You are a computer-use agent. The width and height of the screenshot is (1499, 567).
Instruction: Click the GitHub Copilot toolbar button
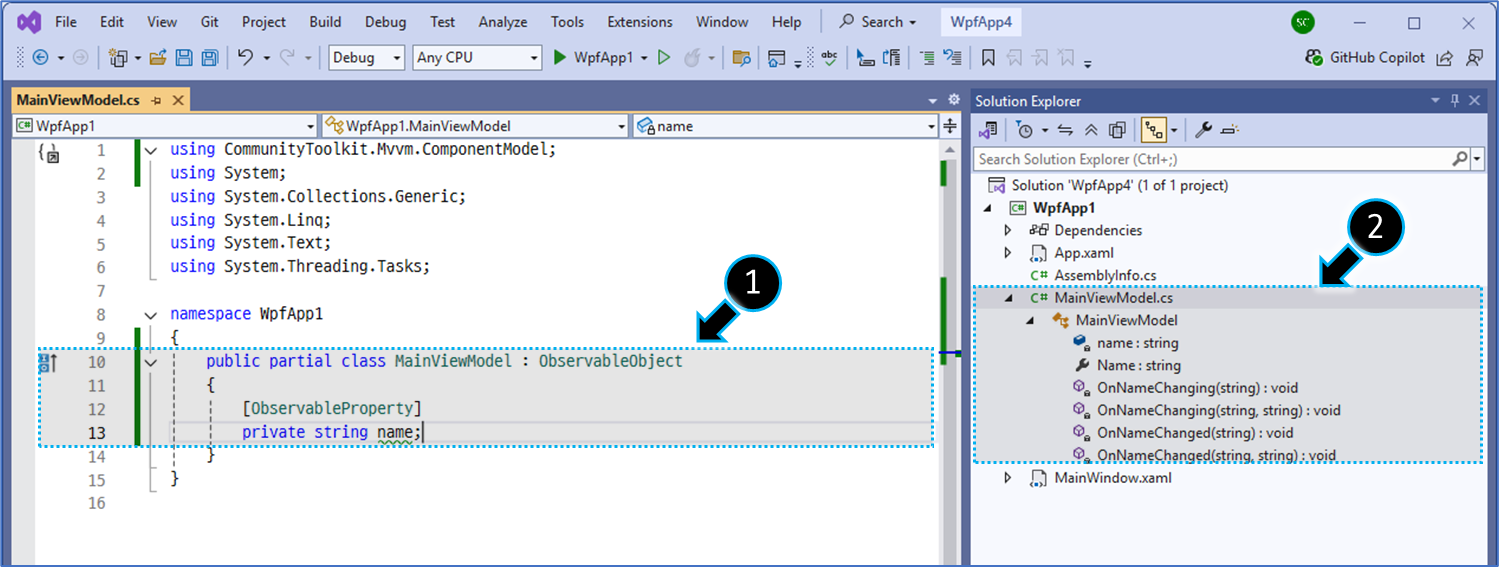click(x=1365, y=58)
